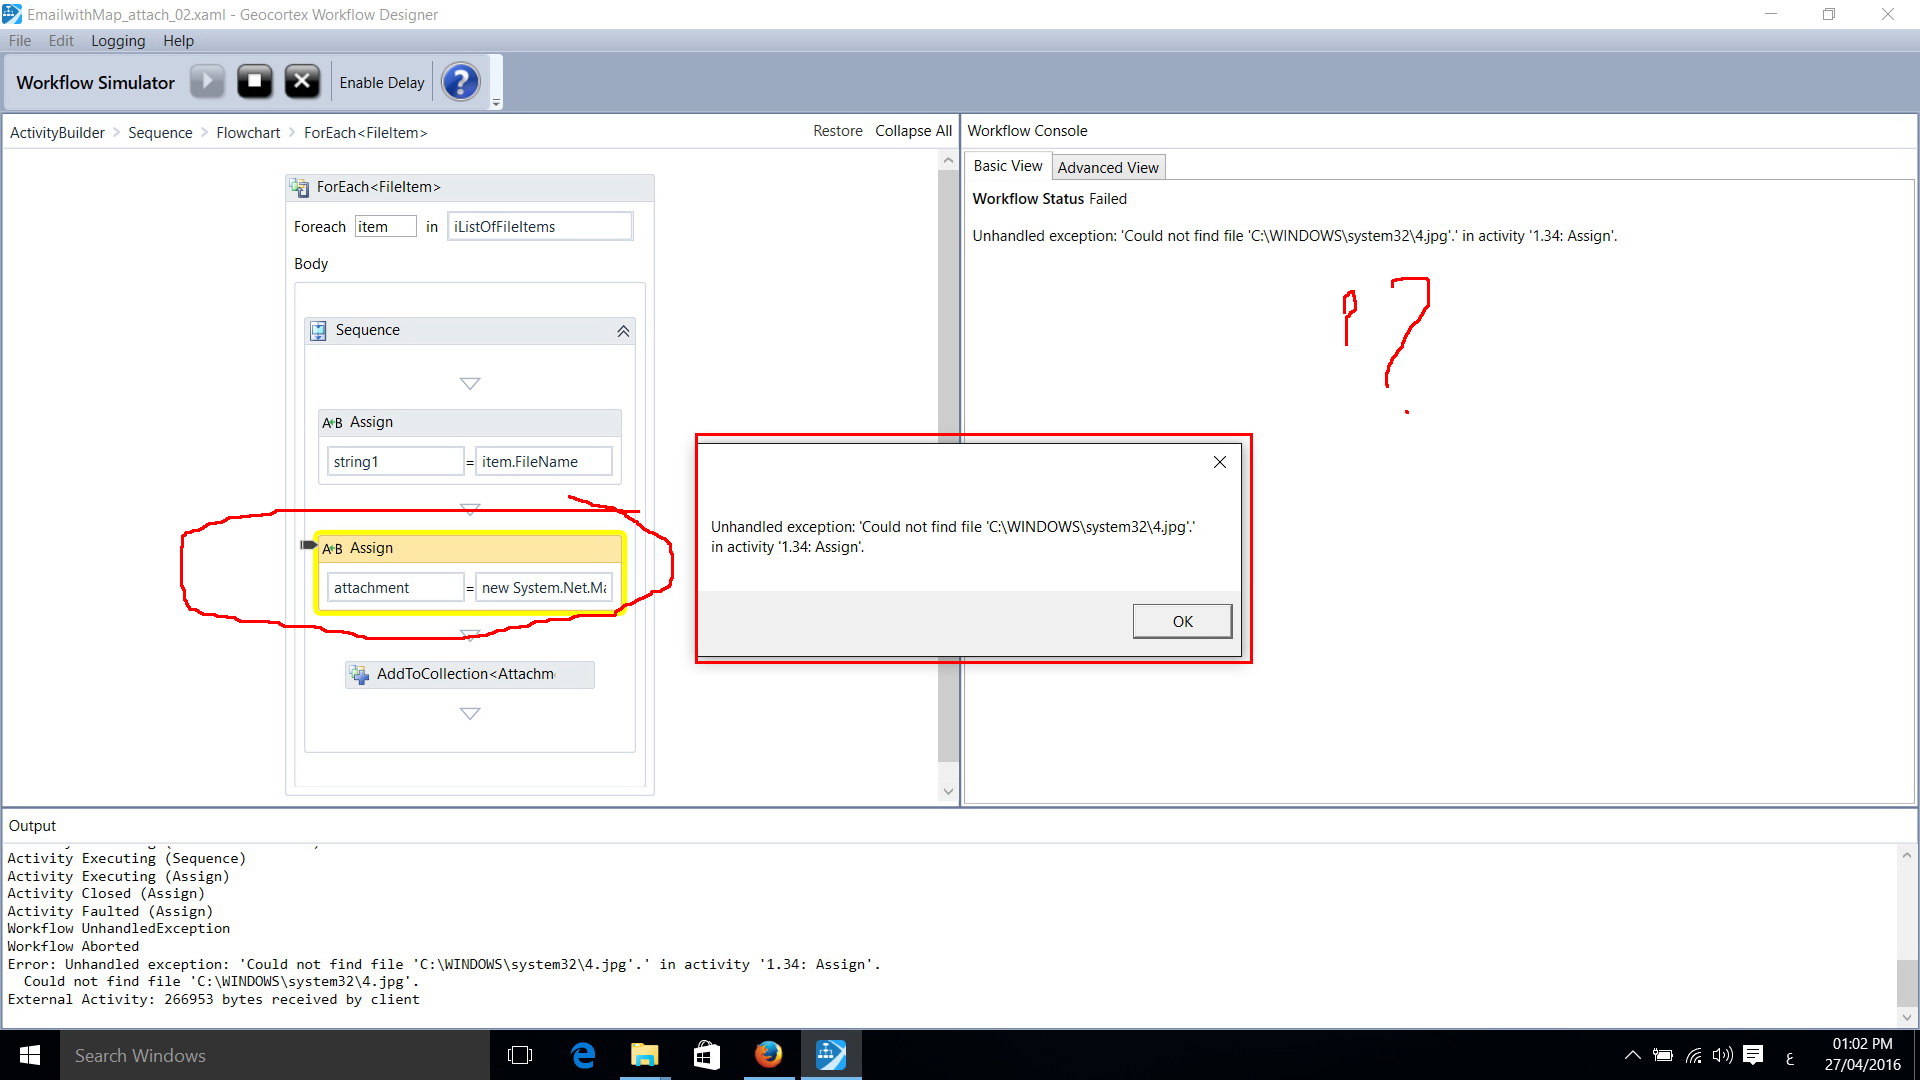Open the Edit menu
The image size is (1920, 1080).
pos(61,41)
